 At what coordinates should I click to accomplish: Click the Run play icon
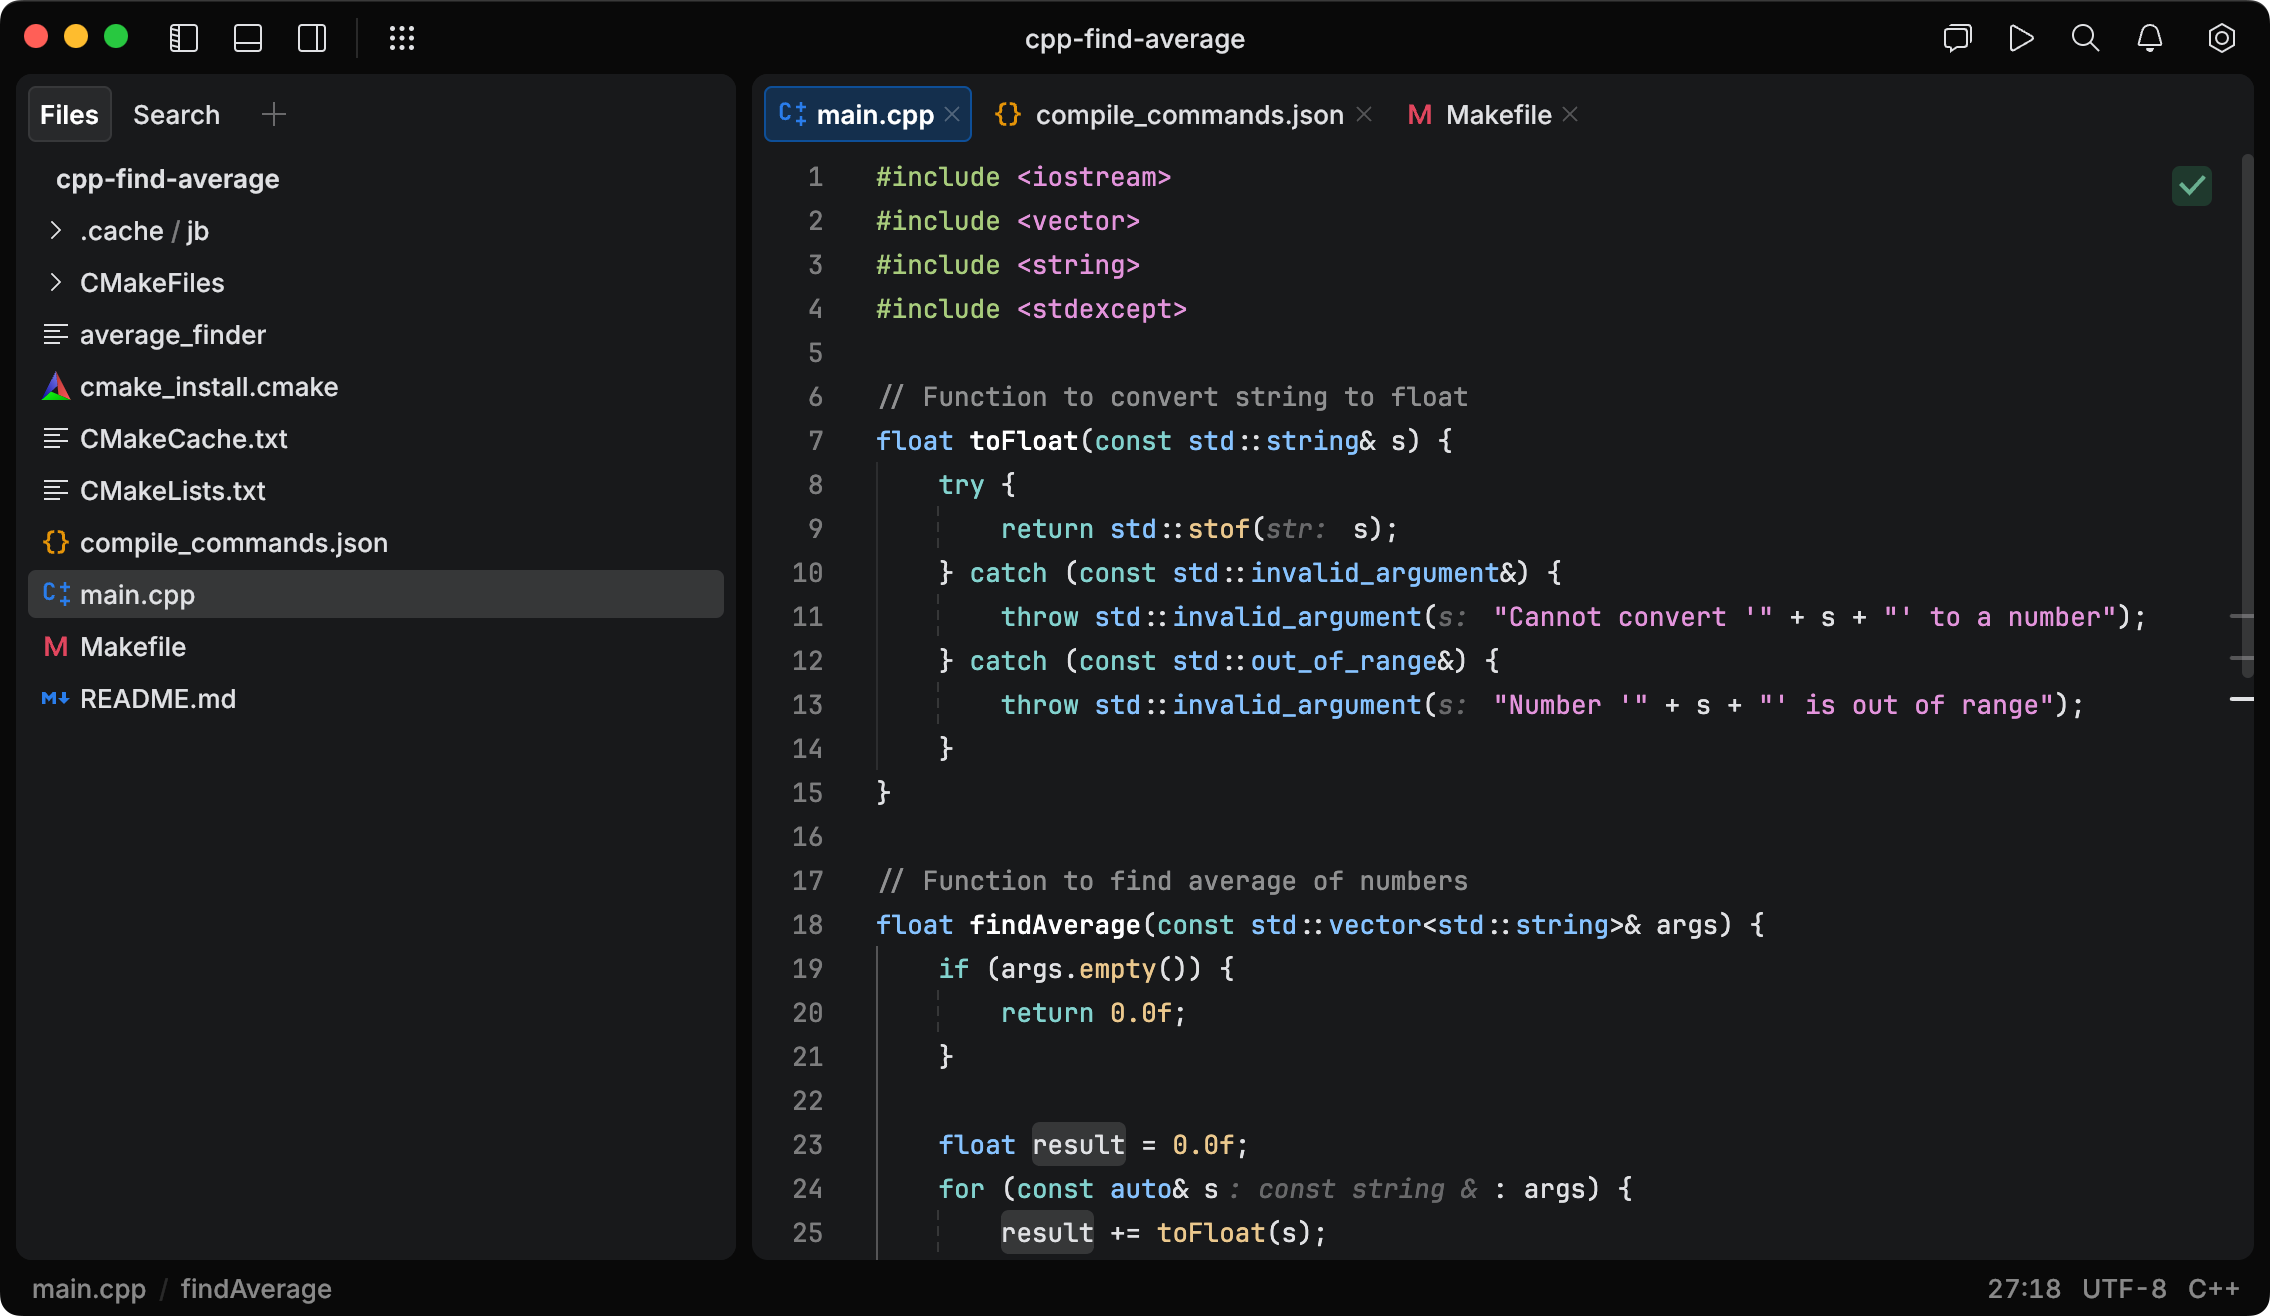(x=2021, y=38)
